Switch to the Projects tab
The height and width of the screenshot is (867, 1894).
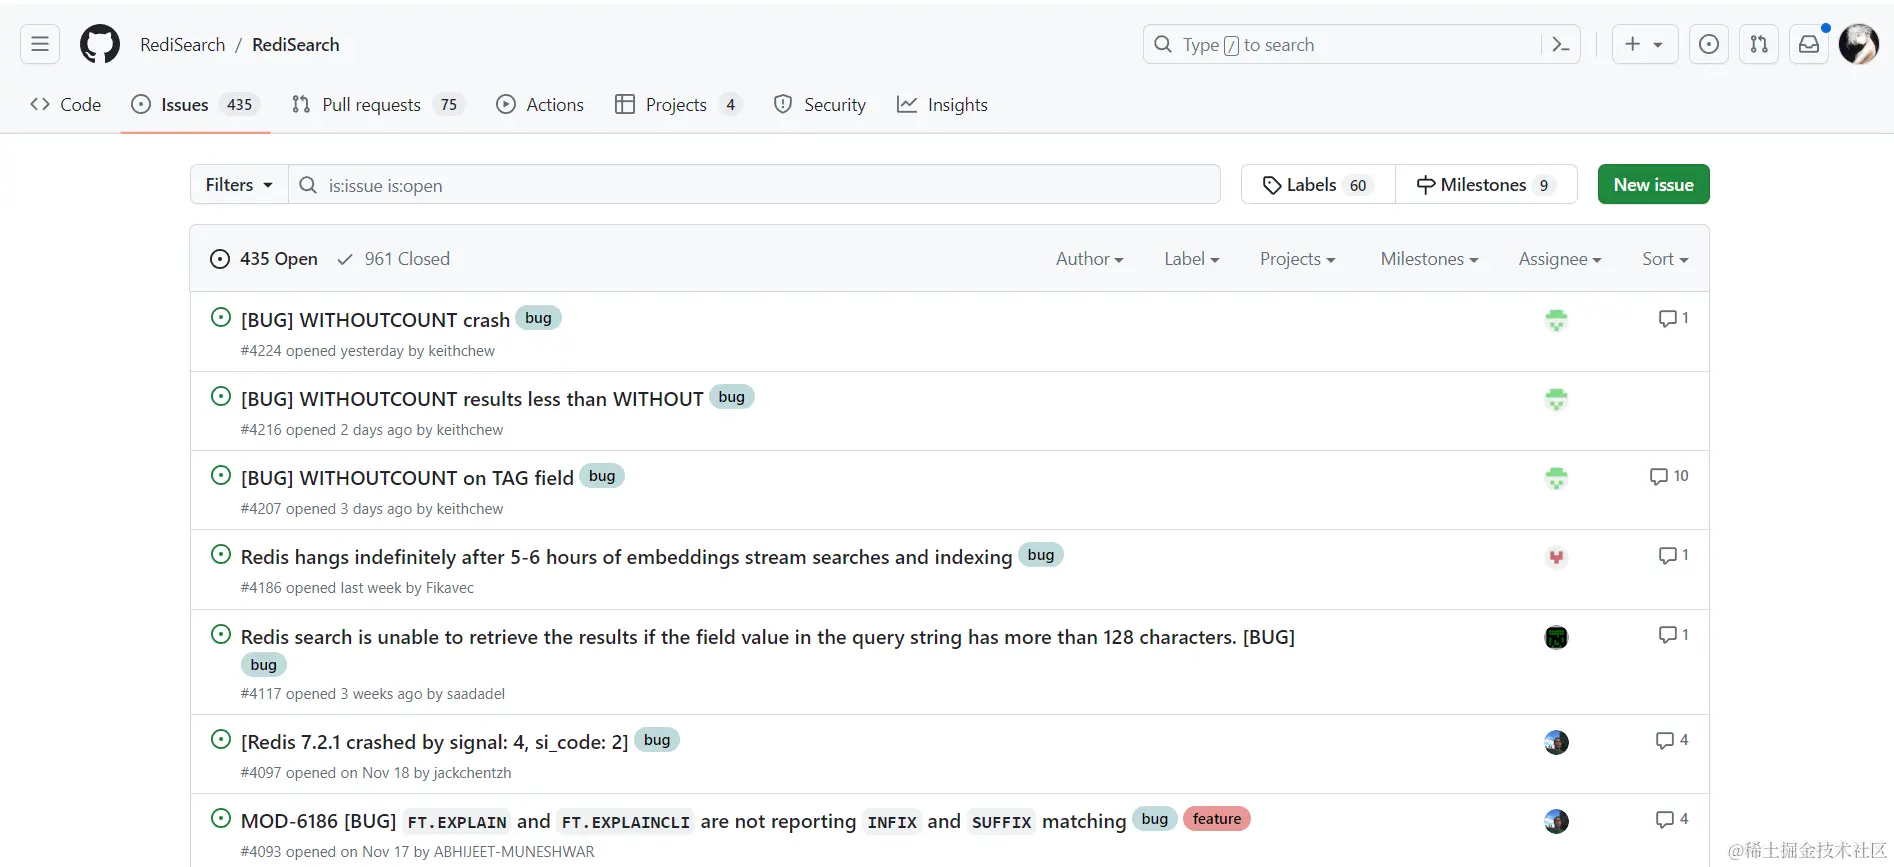(678, 104)
